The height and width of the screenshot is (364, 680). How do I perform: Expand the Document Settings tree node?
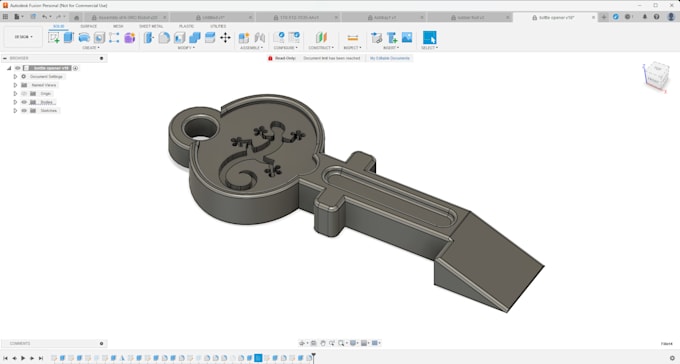point(15,76)
